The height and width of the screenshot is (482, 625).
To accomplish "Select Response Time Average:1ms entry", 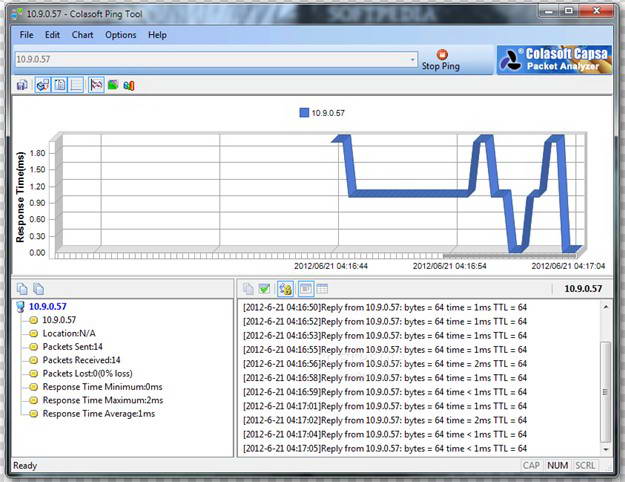I will point(98,414).
